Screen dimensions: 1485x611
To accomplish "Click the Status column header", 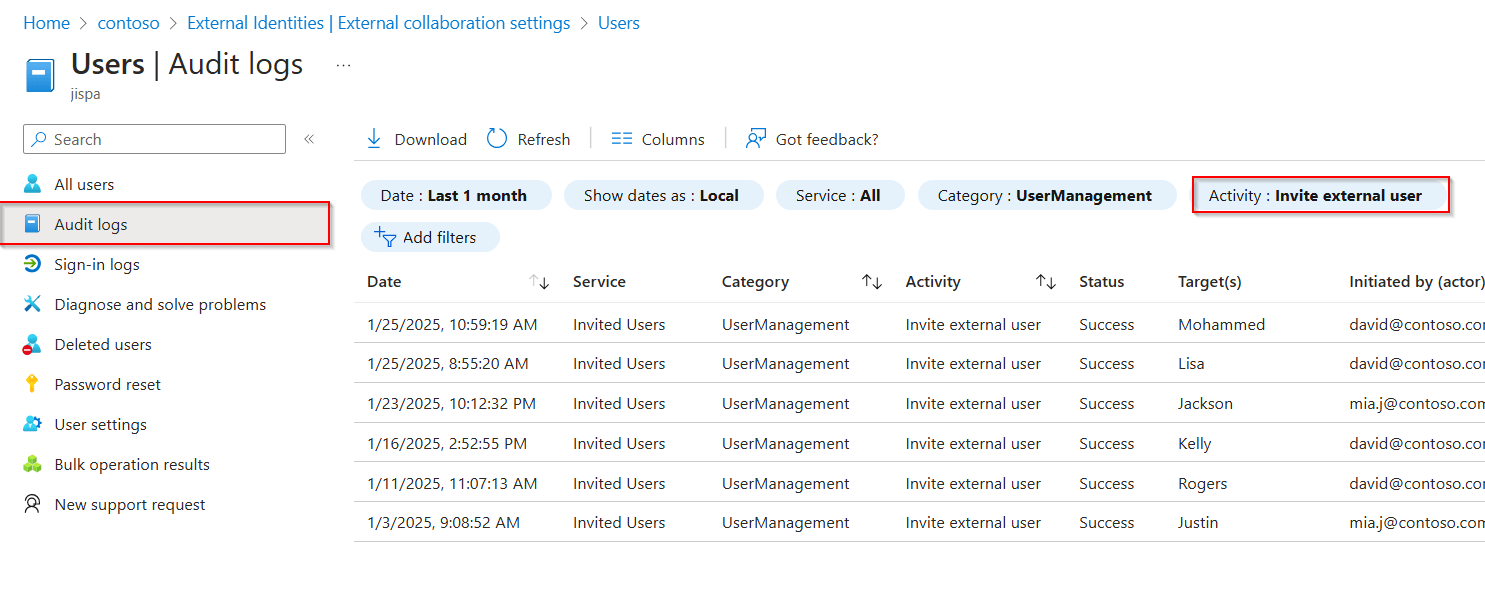I will (x=1102, y=282).
